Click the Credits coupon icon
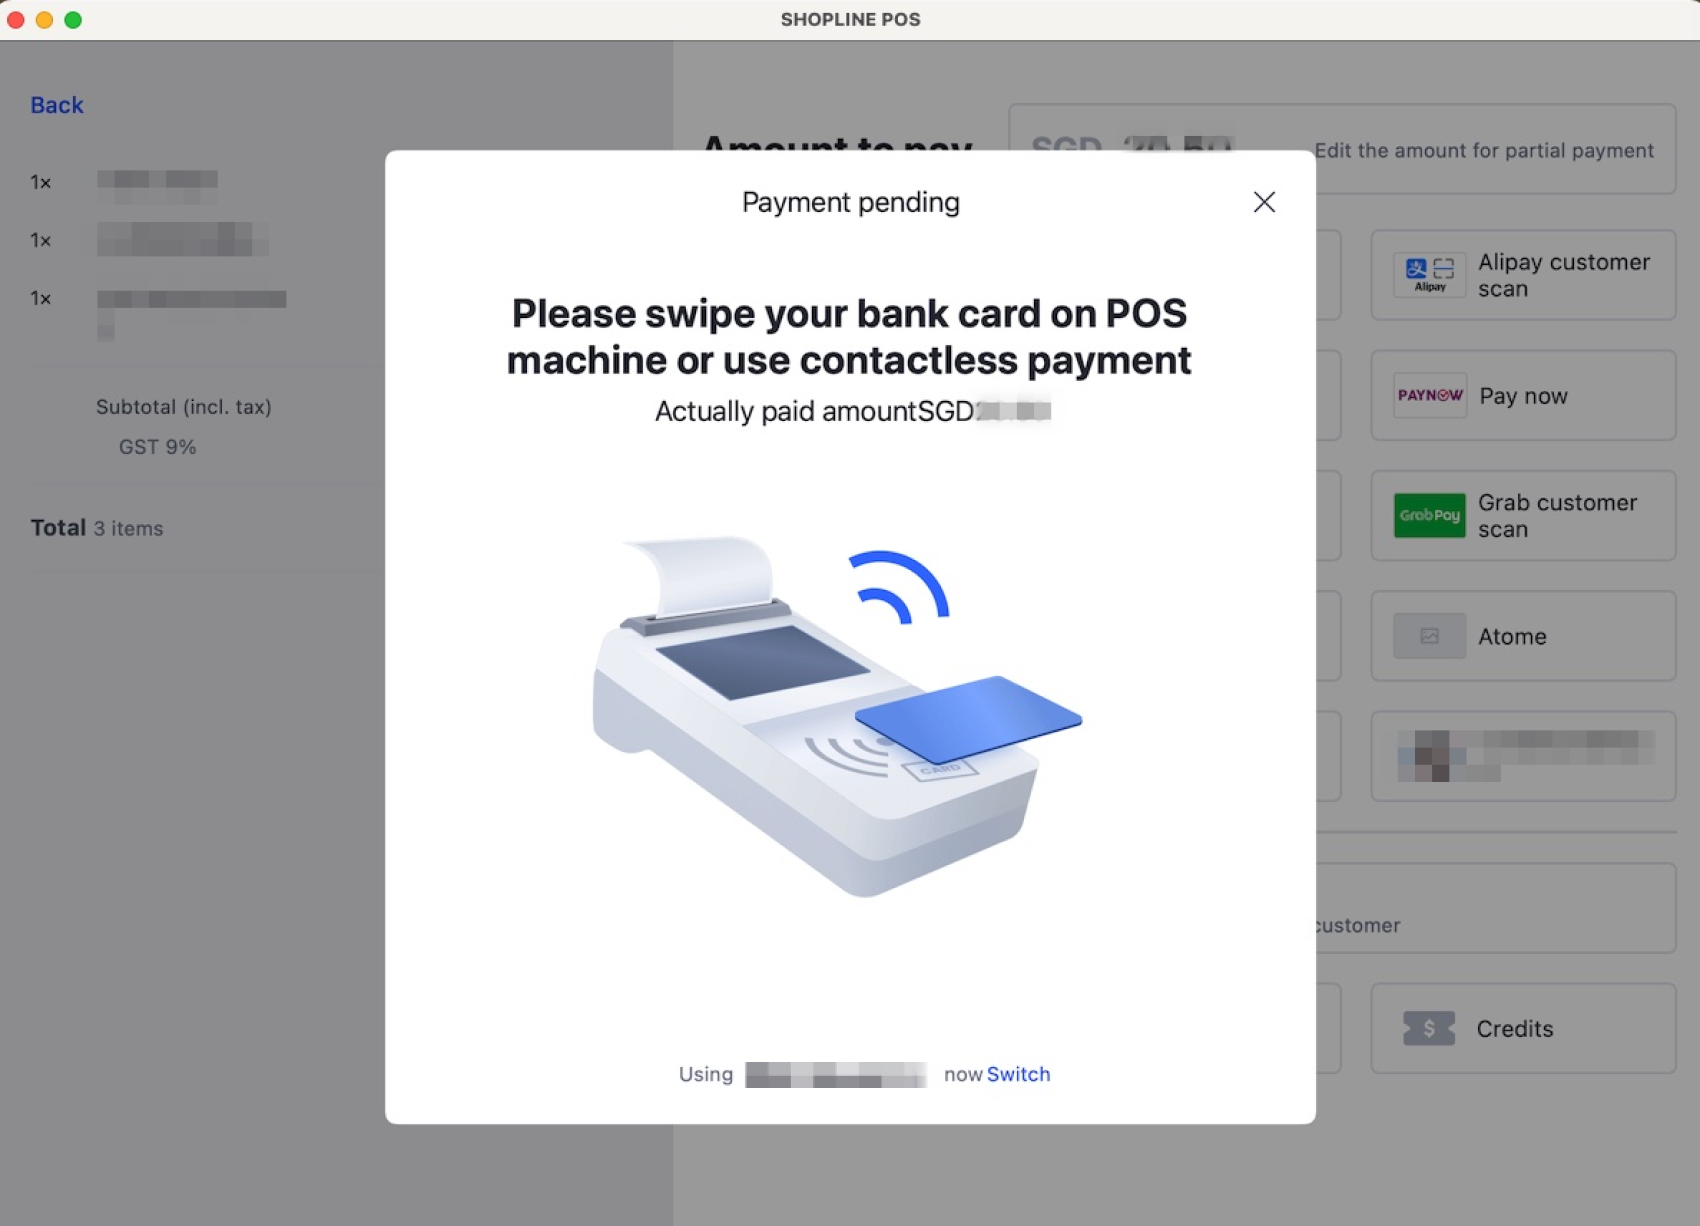This screenshot has width=1700, height=1226. click(1429, 1029)
